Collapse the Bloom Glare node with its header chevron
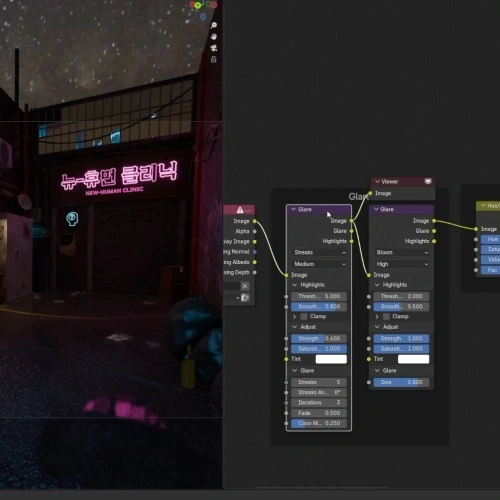This screenshot has width=500, height=500. point(376,209)
